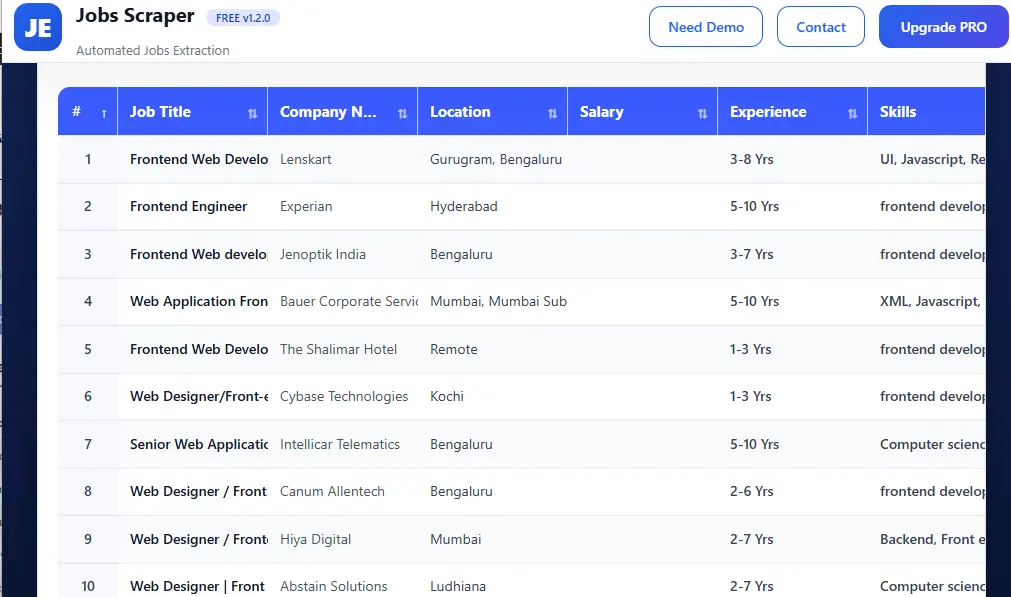Click the ascending arrow beside the # header

tap(103, 112)
